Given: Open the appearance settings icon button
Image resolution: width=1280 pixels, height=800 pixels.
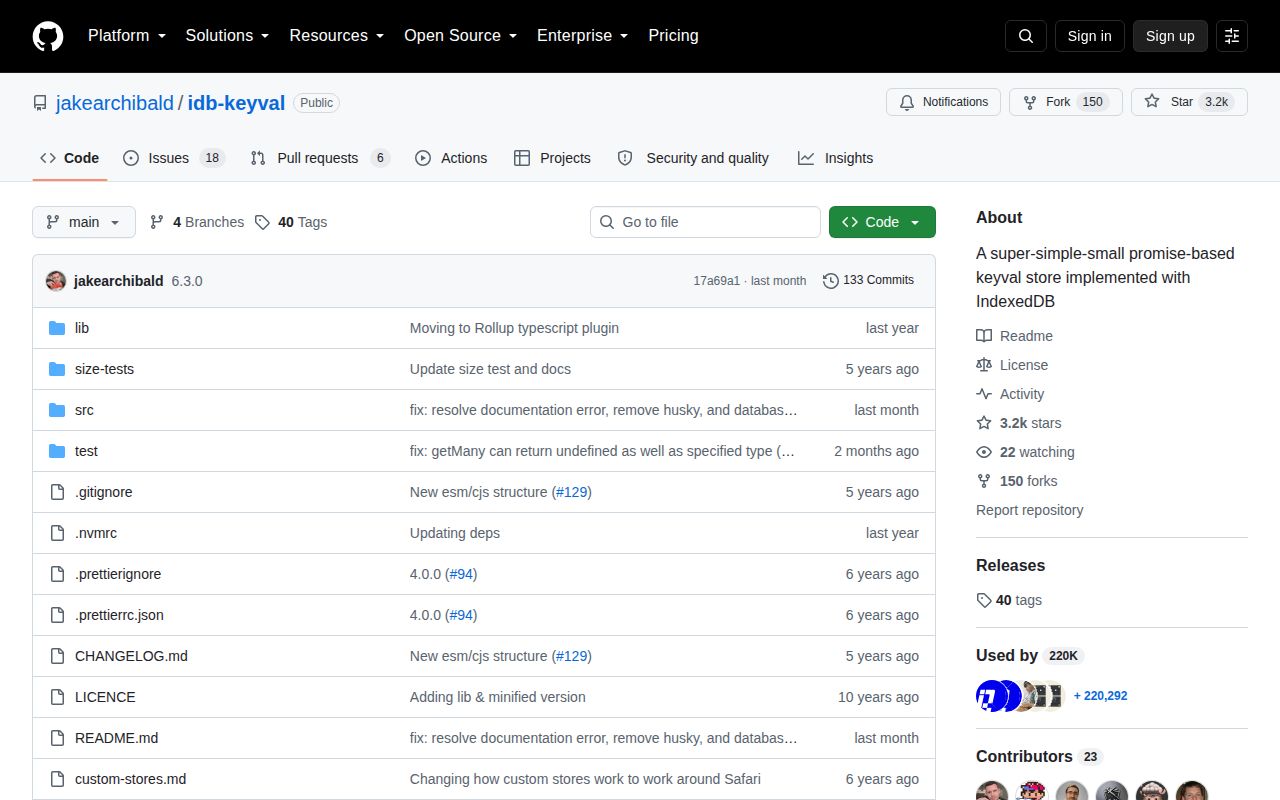Looking at the screenshot, I should pyautogui.click(x=1232, y=36).
